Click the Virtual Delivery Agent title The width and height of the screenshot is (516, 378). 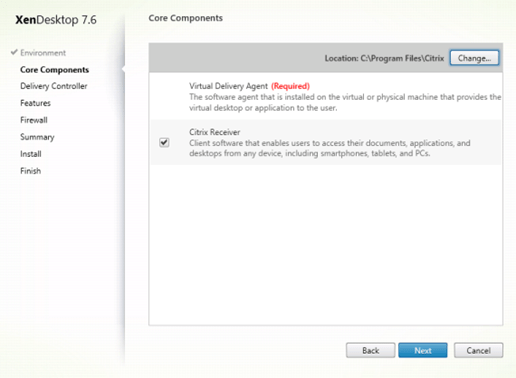click(x=228, y=86)
